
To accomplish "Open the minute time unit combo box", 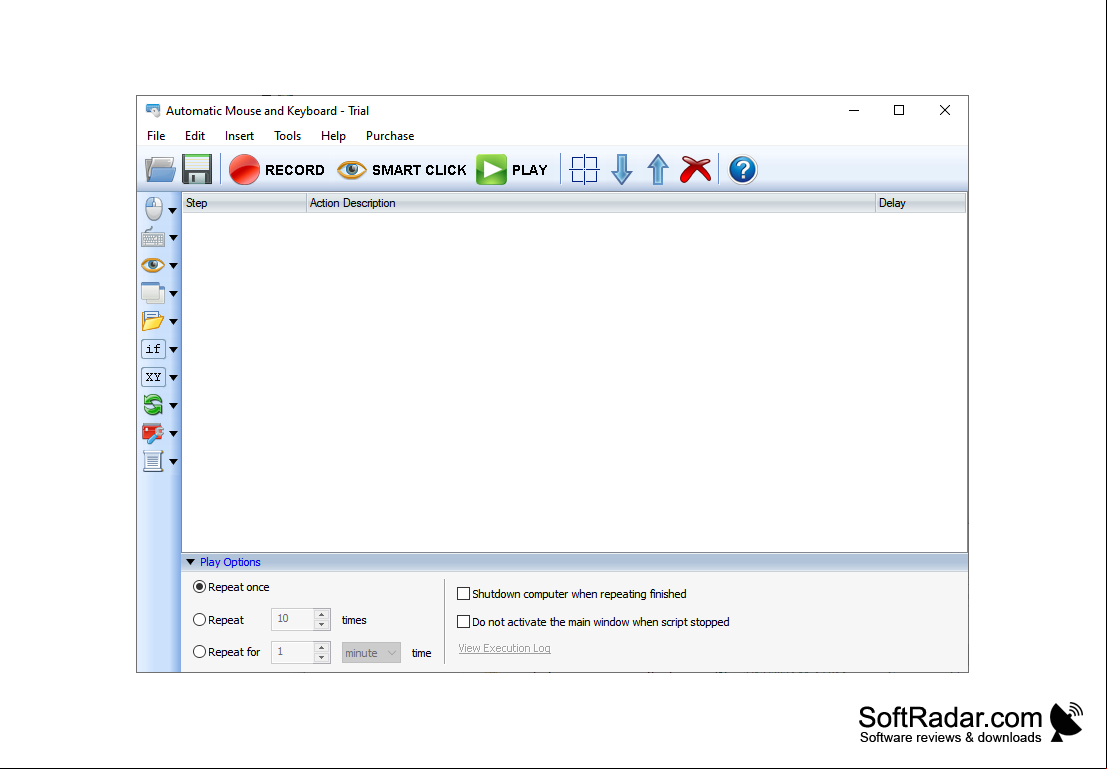I will pyautogui.click(x=371, y=652).
